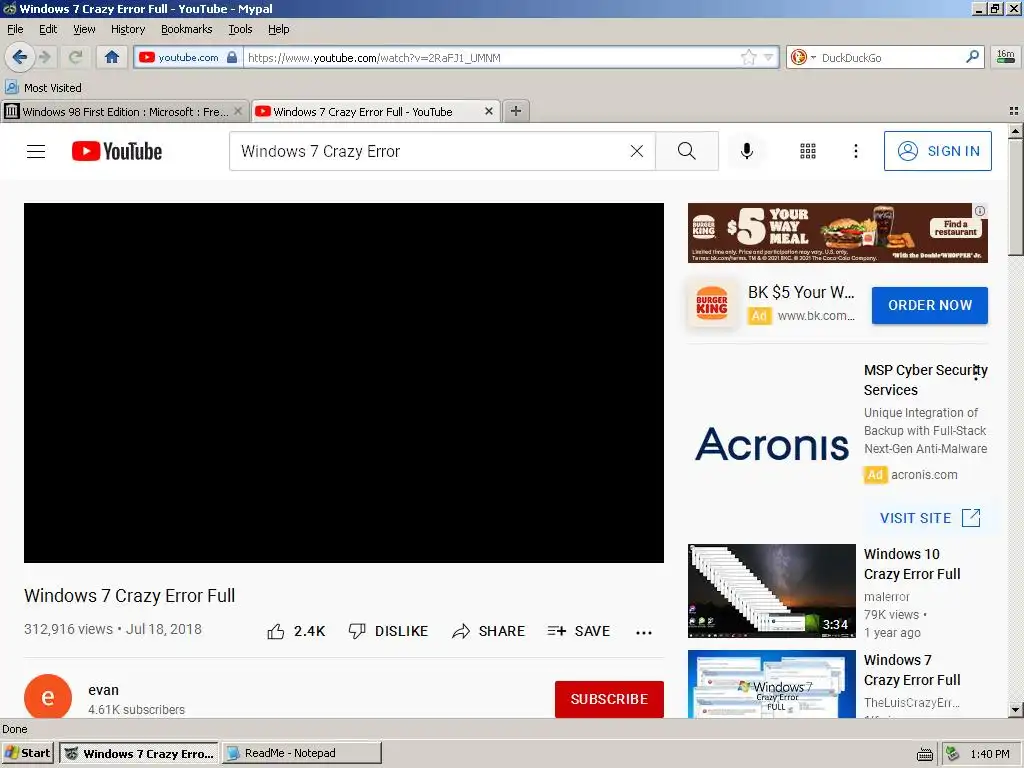Click the tab groups grid icon
The height and width of the screenshot is (768, 1024).
(1014, 111)
